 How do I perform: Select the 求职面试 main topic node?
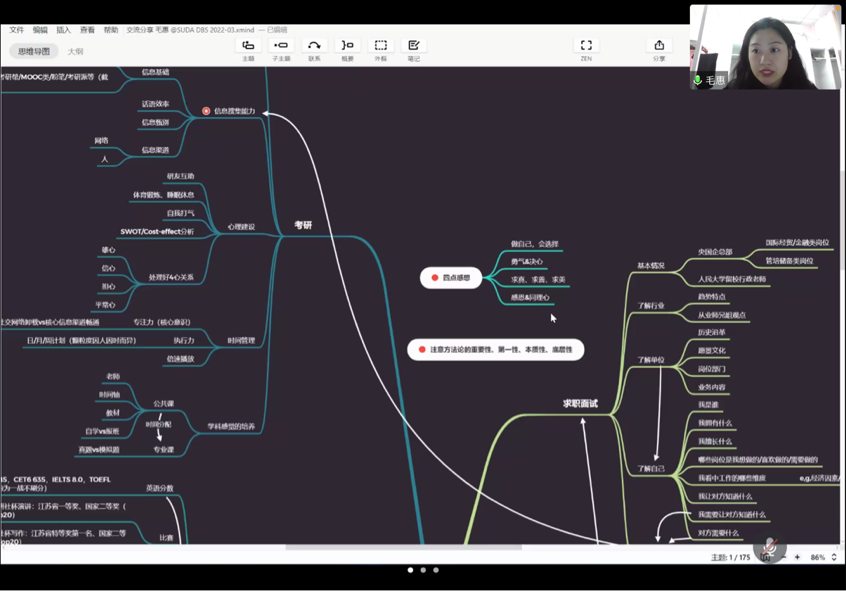(x=580, y=403)
